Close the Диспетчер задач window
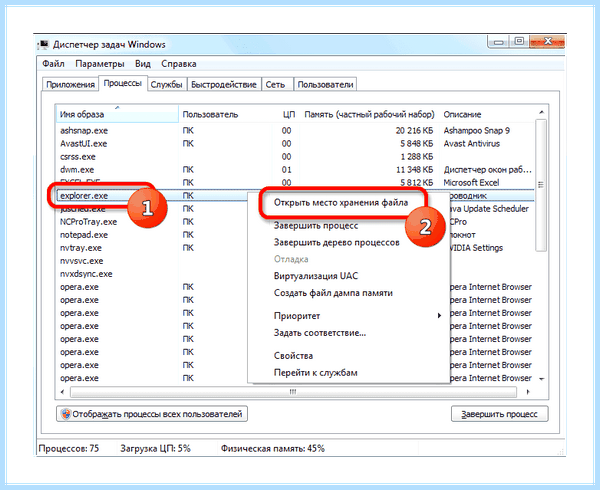 tap(547, 42)
